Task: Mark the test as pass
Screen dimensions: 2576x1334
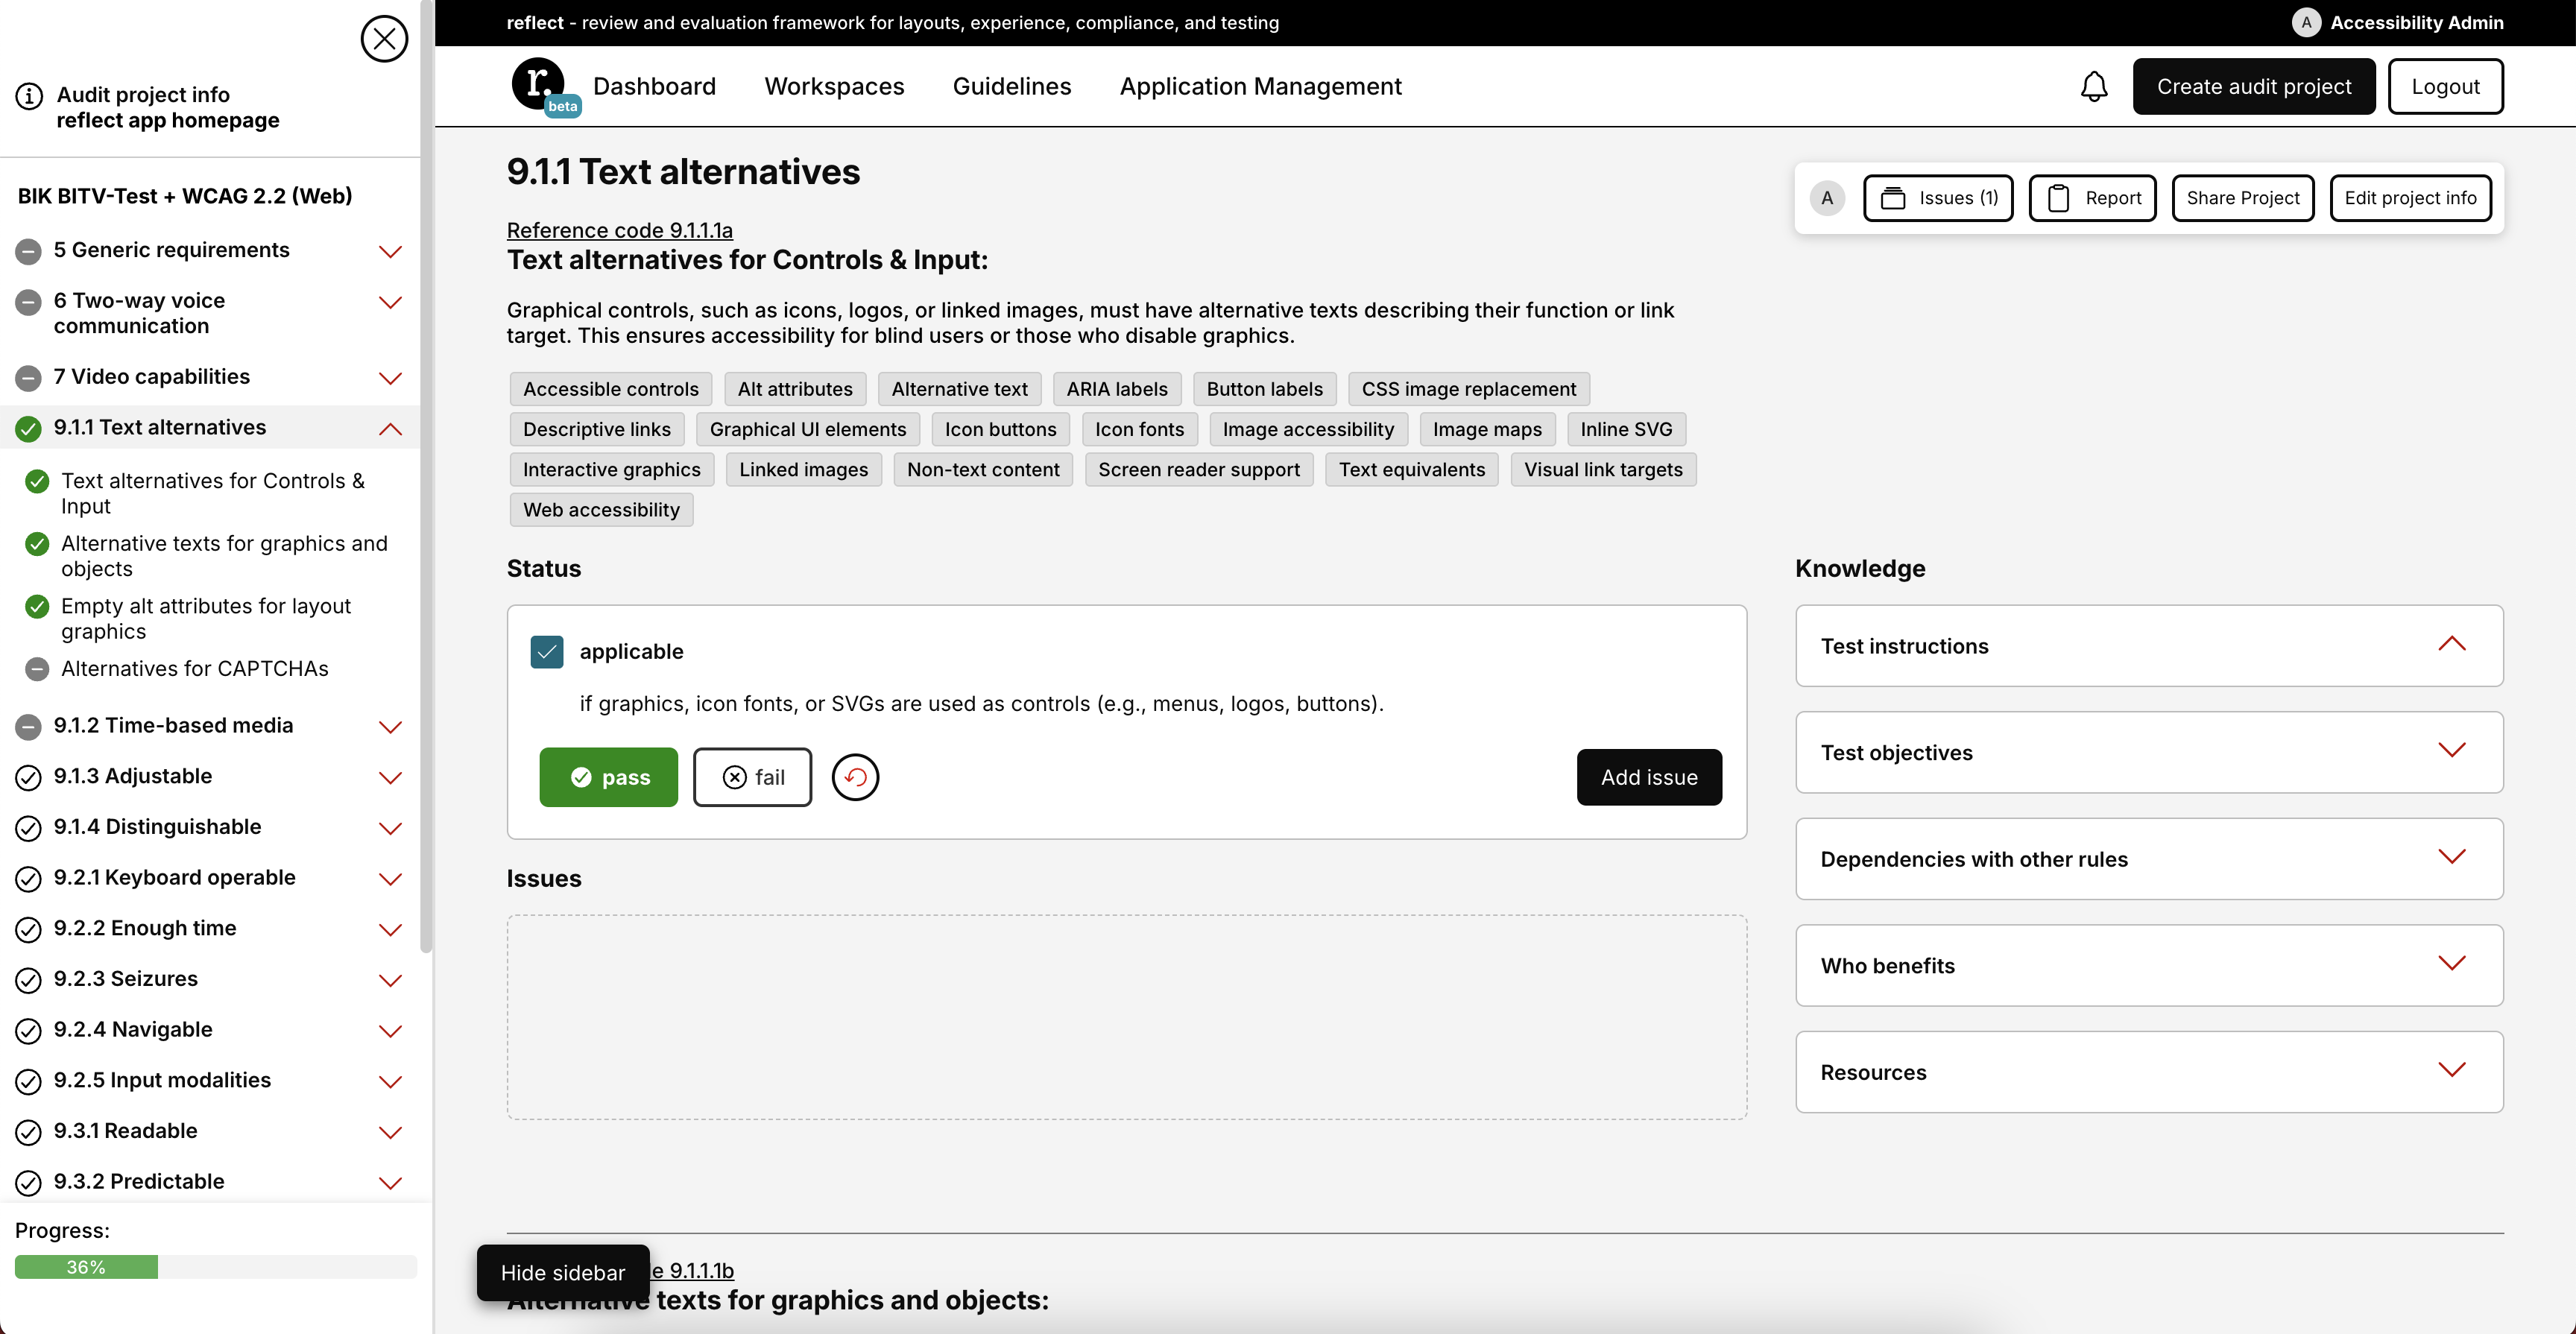Action: [x=608, y=777]
